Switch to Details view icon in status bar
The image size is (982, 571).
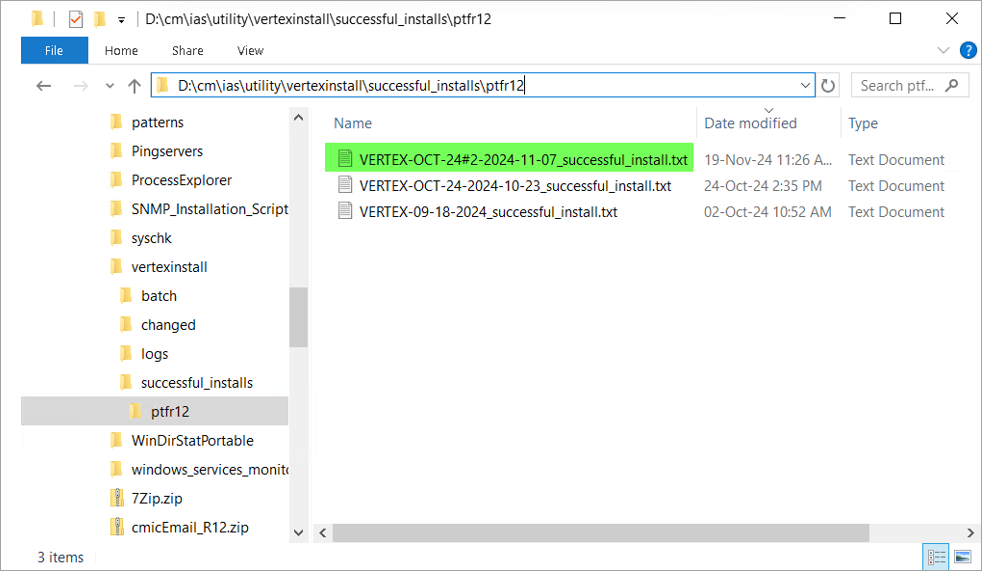click(x=937, y=557)
